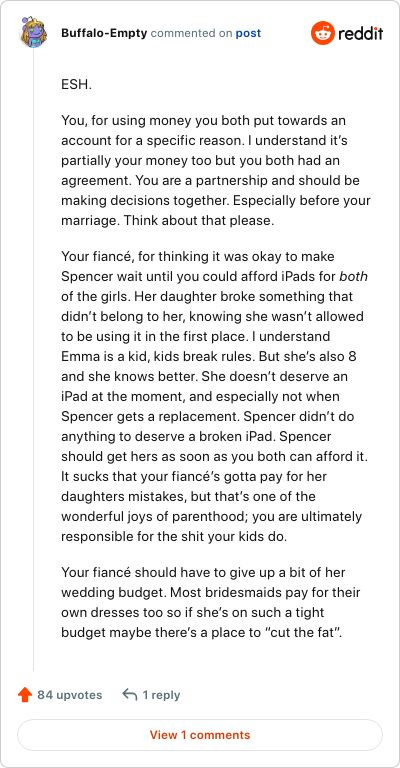Click the View 1 comments button
This screenshot has width=400, height=768.
[x=200, y=735]
